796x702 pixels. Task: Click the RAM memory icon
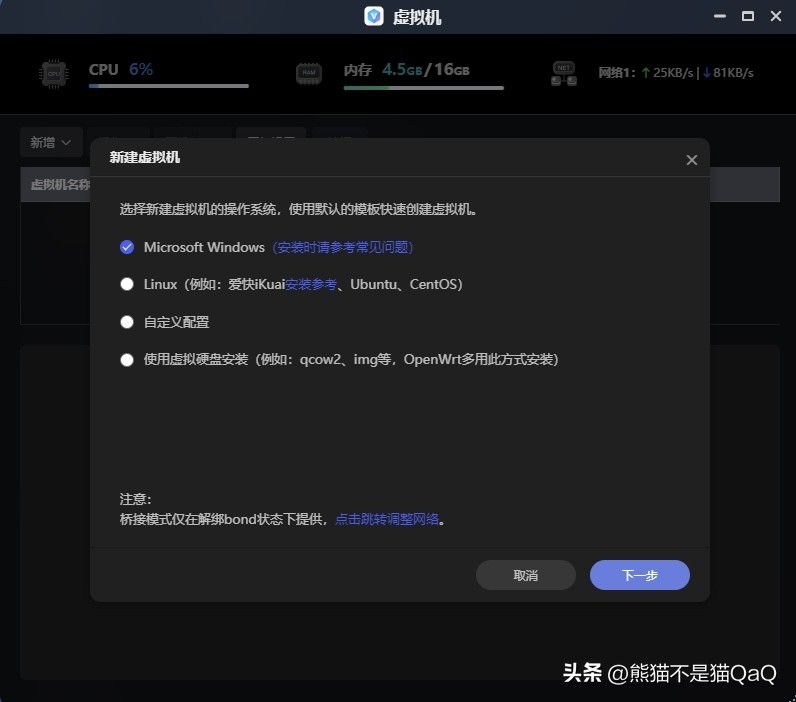tap(309, 74)
